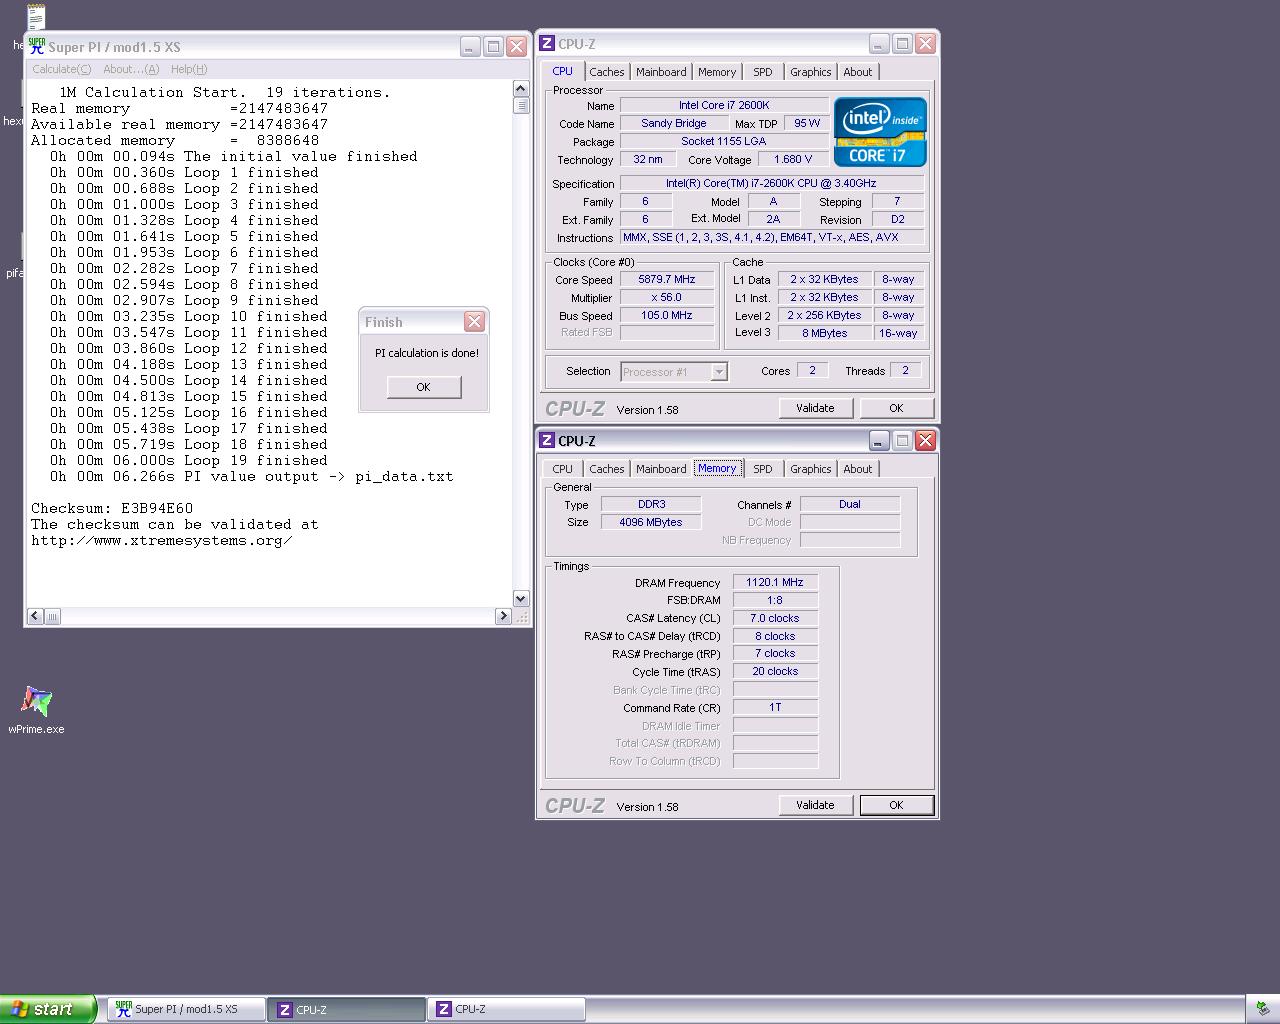This screenshot has height=1024, width=1280.
Task: Click the top CPU-Z title bar icon
Action: pos(547,44)
